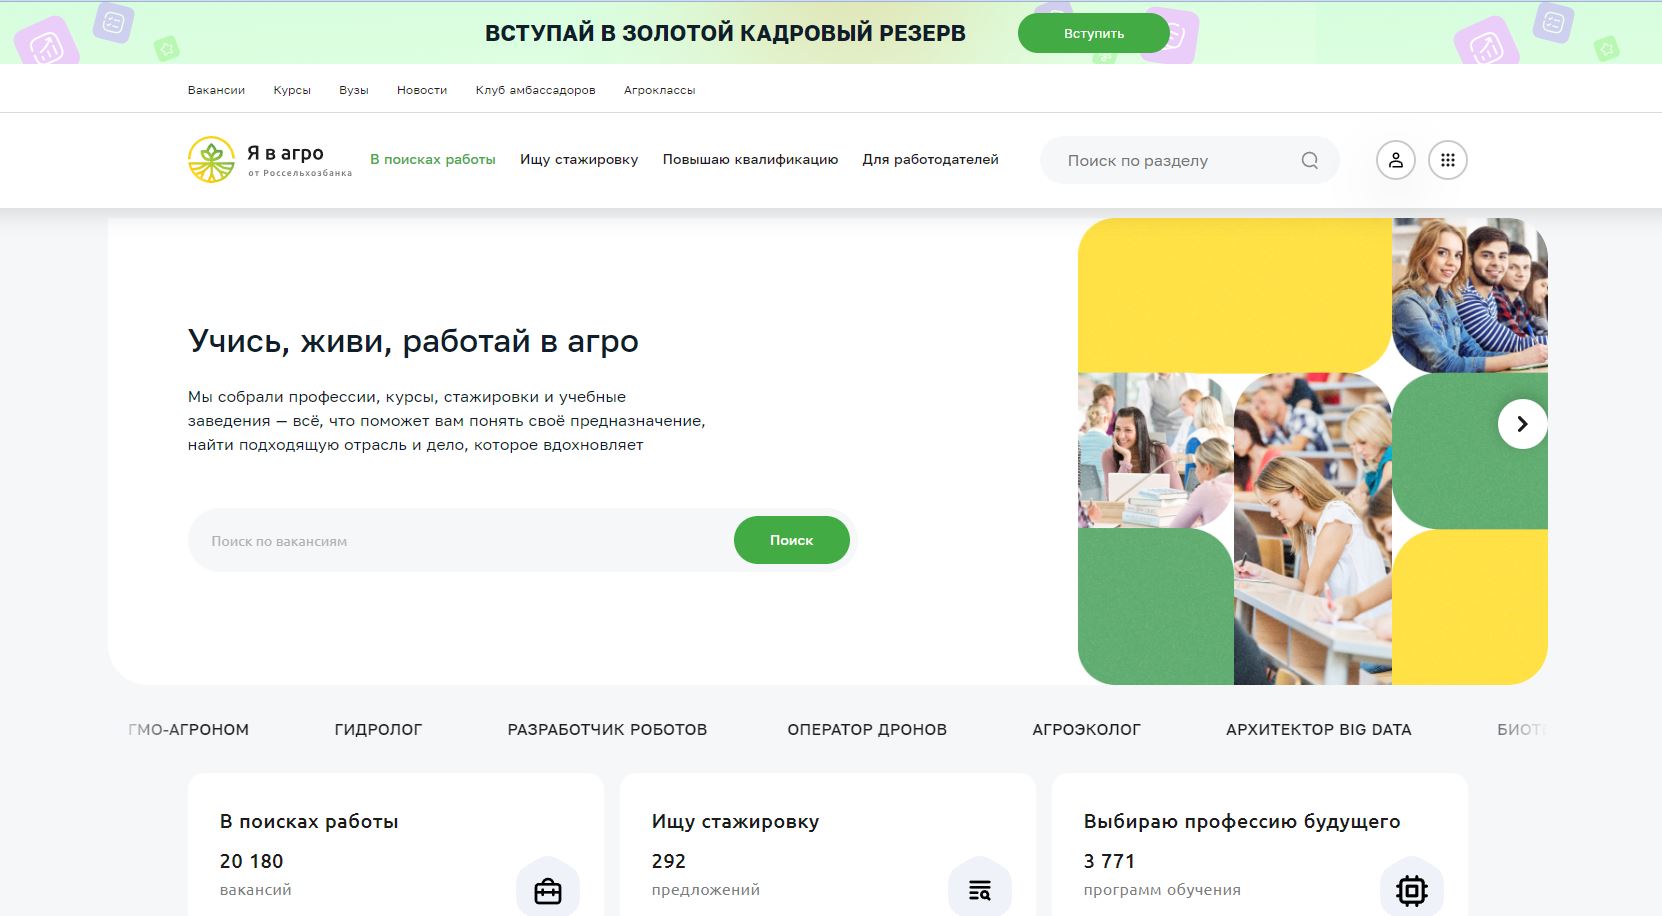Click the 292 предложений count

point(706,873)
